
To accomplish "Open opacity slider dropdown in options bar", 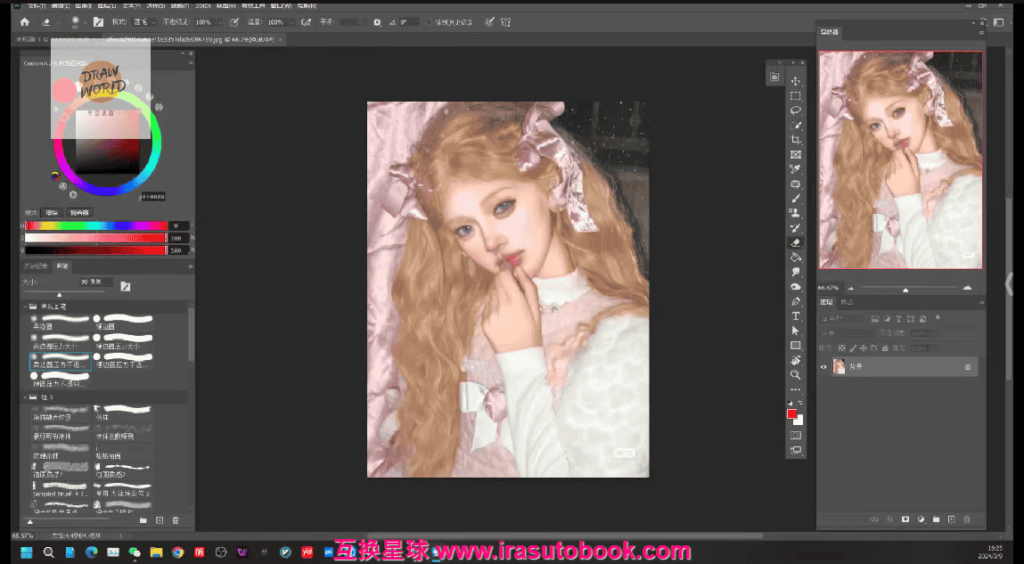I will (220, 22).
